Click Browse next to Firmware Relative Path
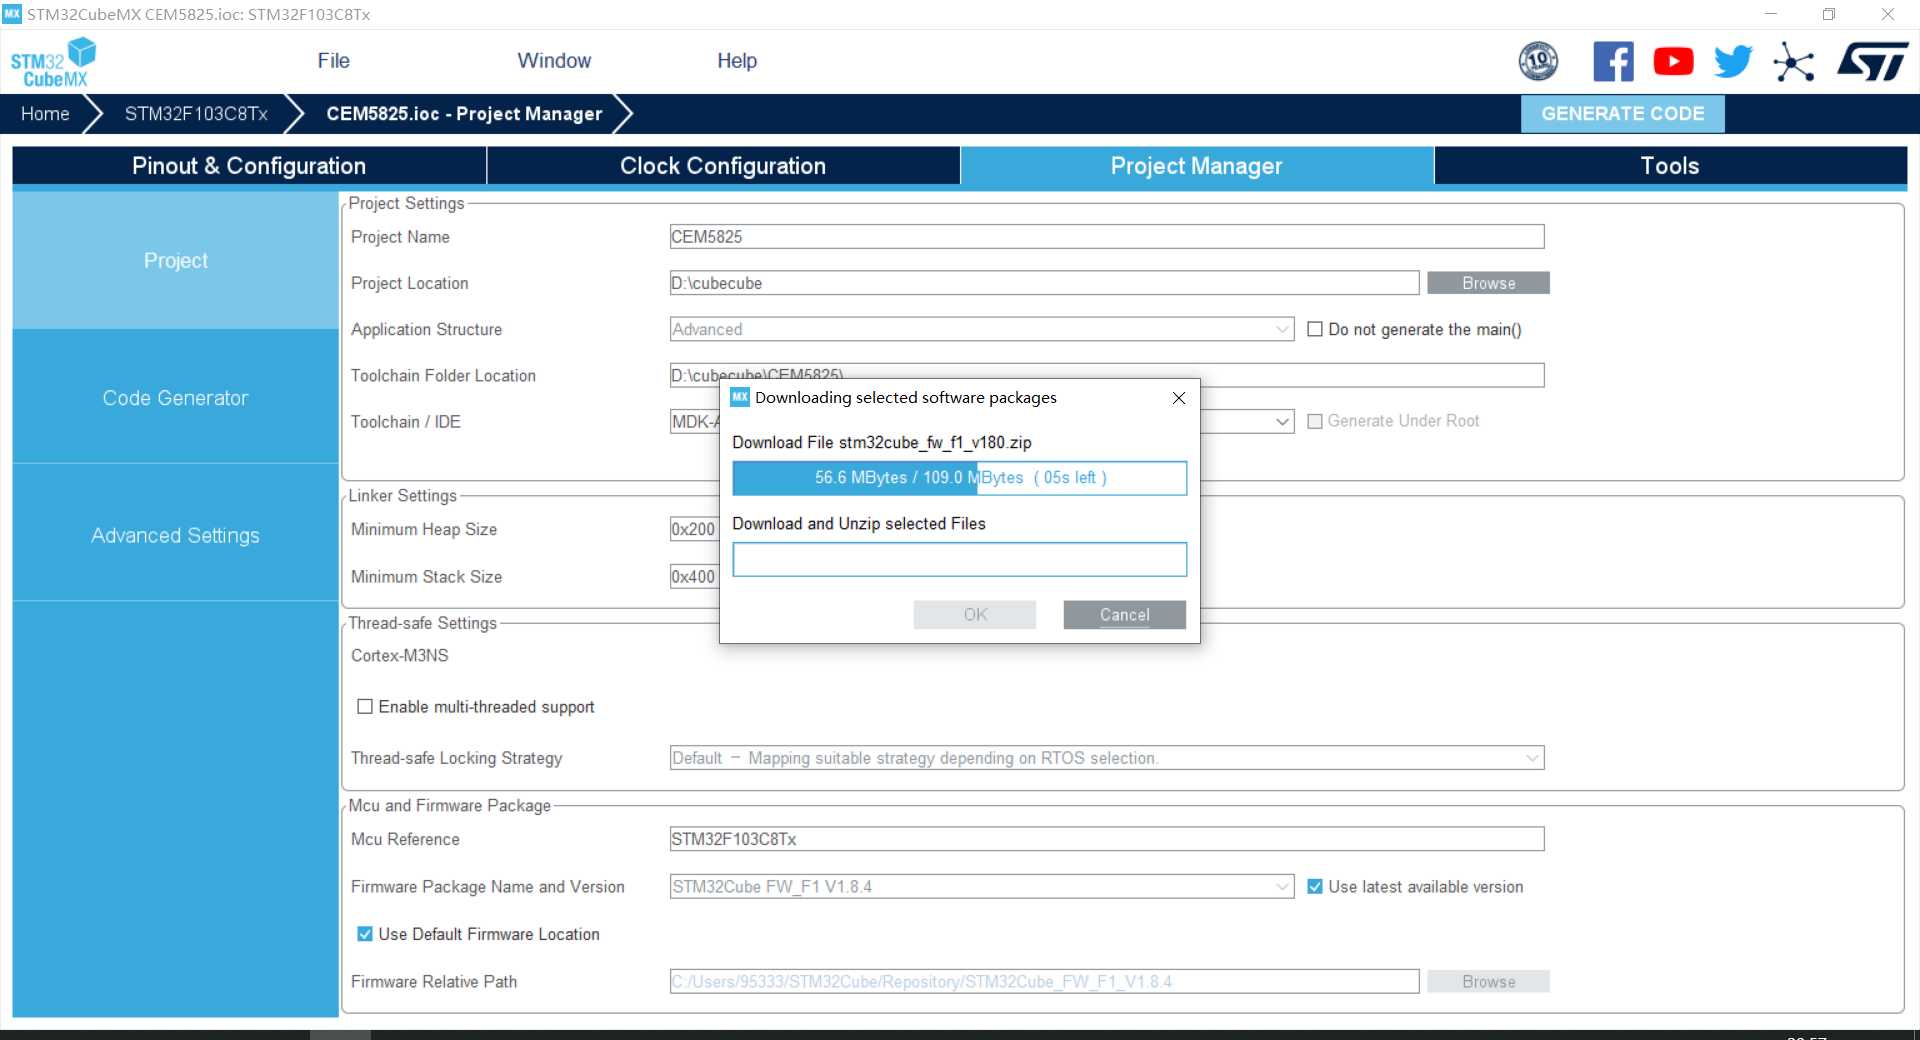The image size is (1920, 1040). tap(1488, 982)
